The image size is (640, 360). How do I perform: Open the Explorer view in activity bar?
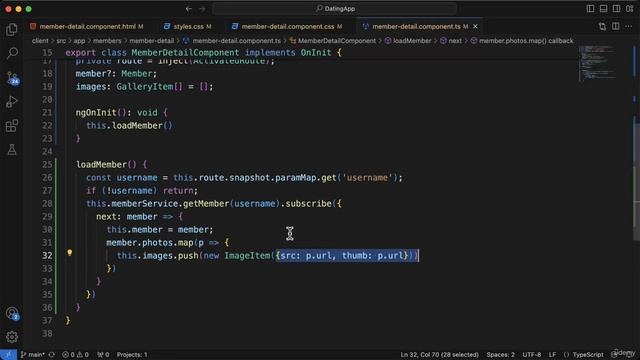[12, 29]
